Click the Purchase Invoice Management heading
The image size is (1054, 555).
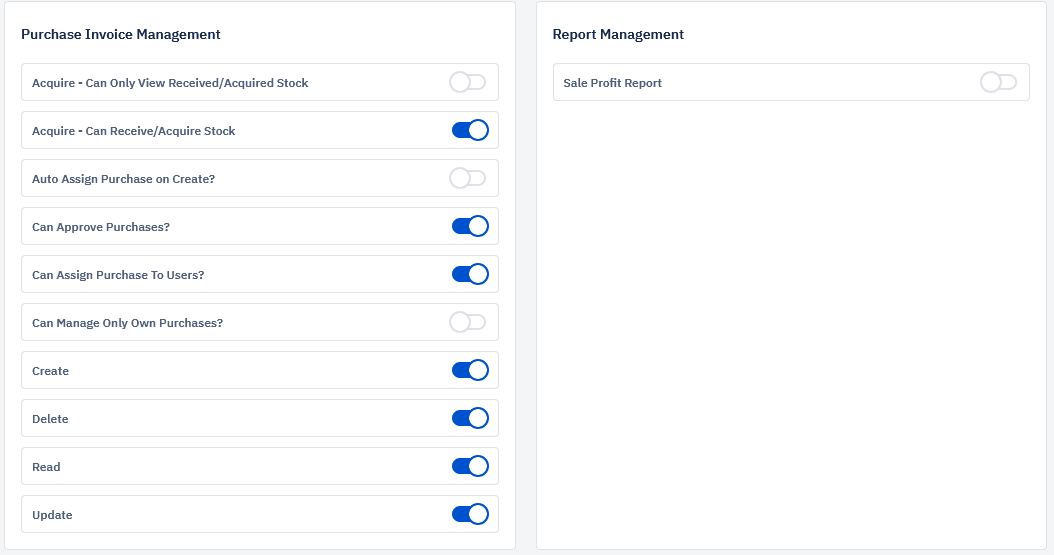point(120,34)
